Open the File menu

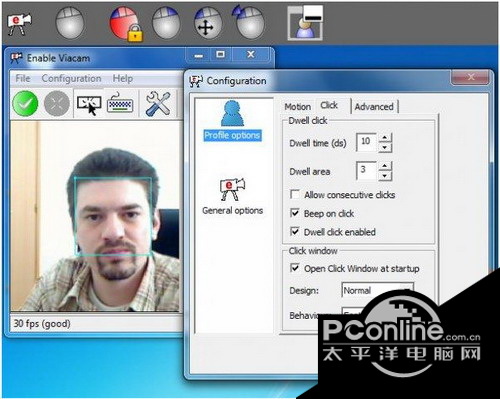coord(23,78)
